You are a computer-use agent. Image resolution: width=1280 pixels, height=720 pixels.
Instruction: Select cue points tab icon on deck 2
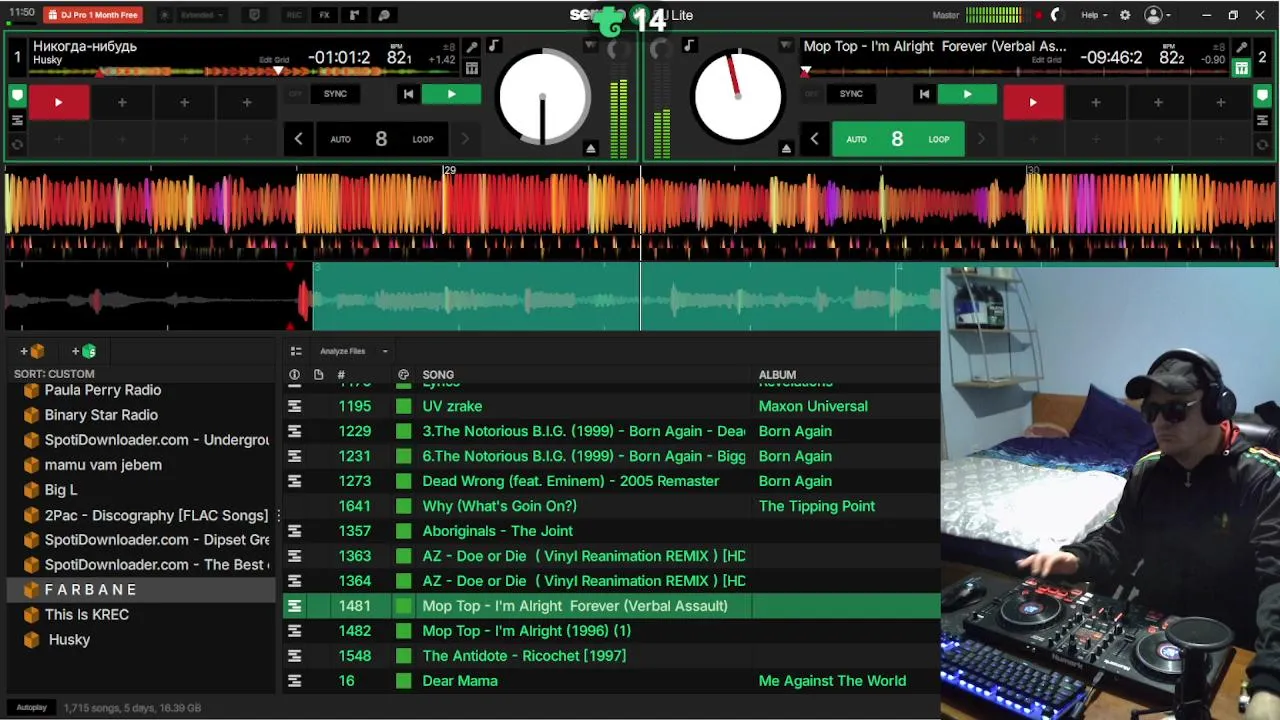click(1262, 96)
